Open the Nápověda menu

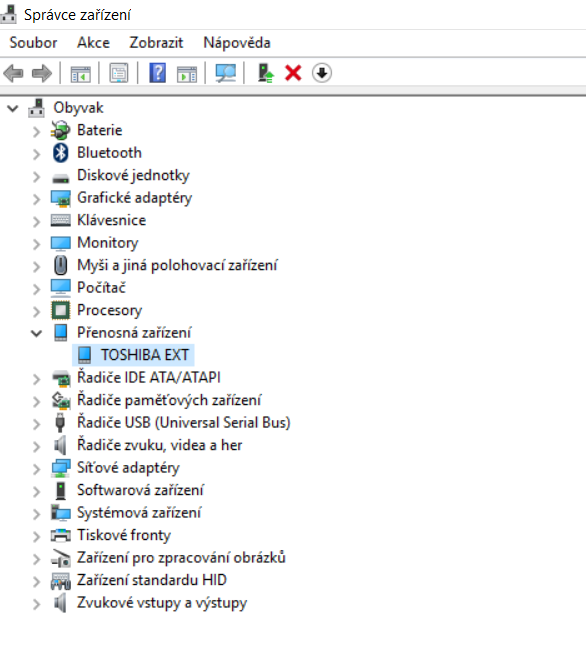237,42
